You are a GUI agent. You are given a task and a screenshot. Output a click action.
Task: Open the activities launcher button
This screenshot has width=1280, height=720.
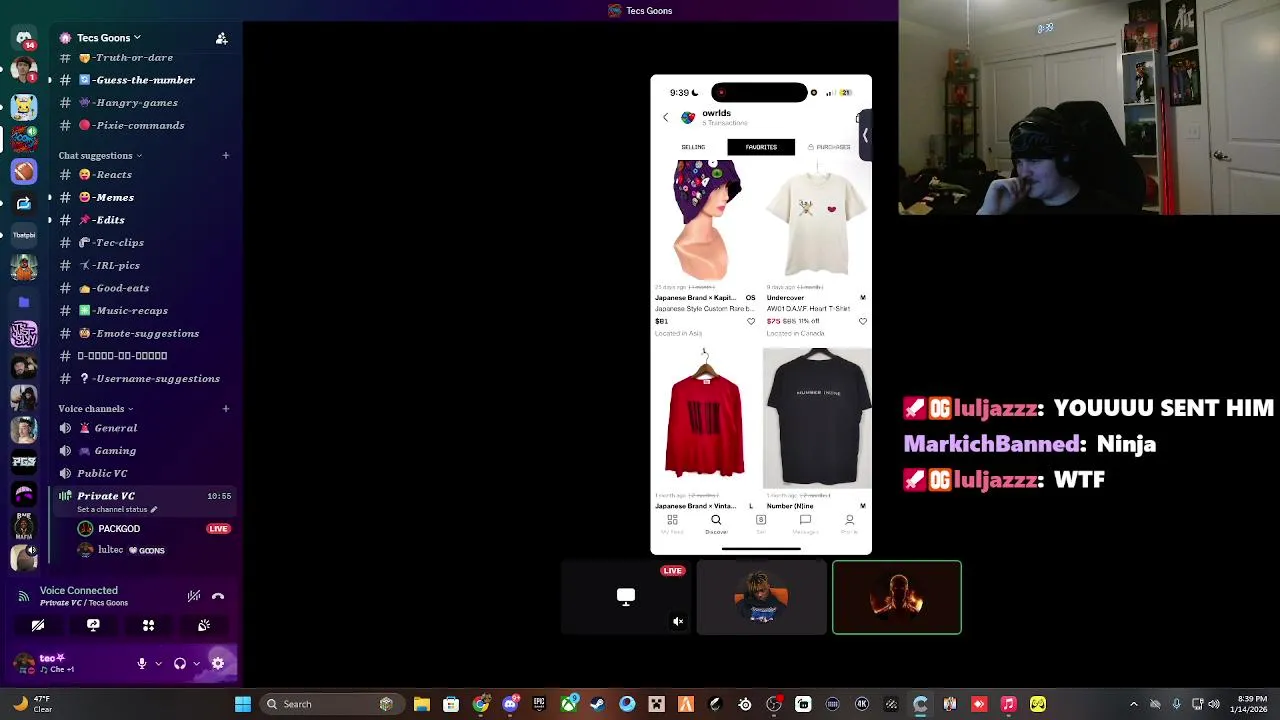148,625
